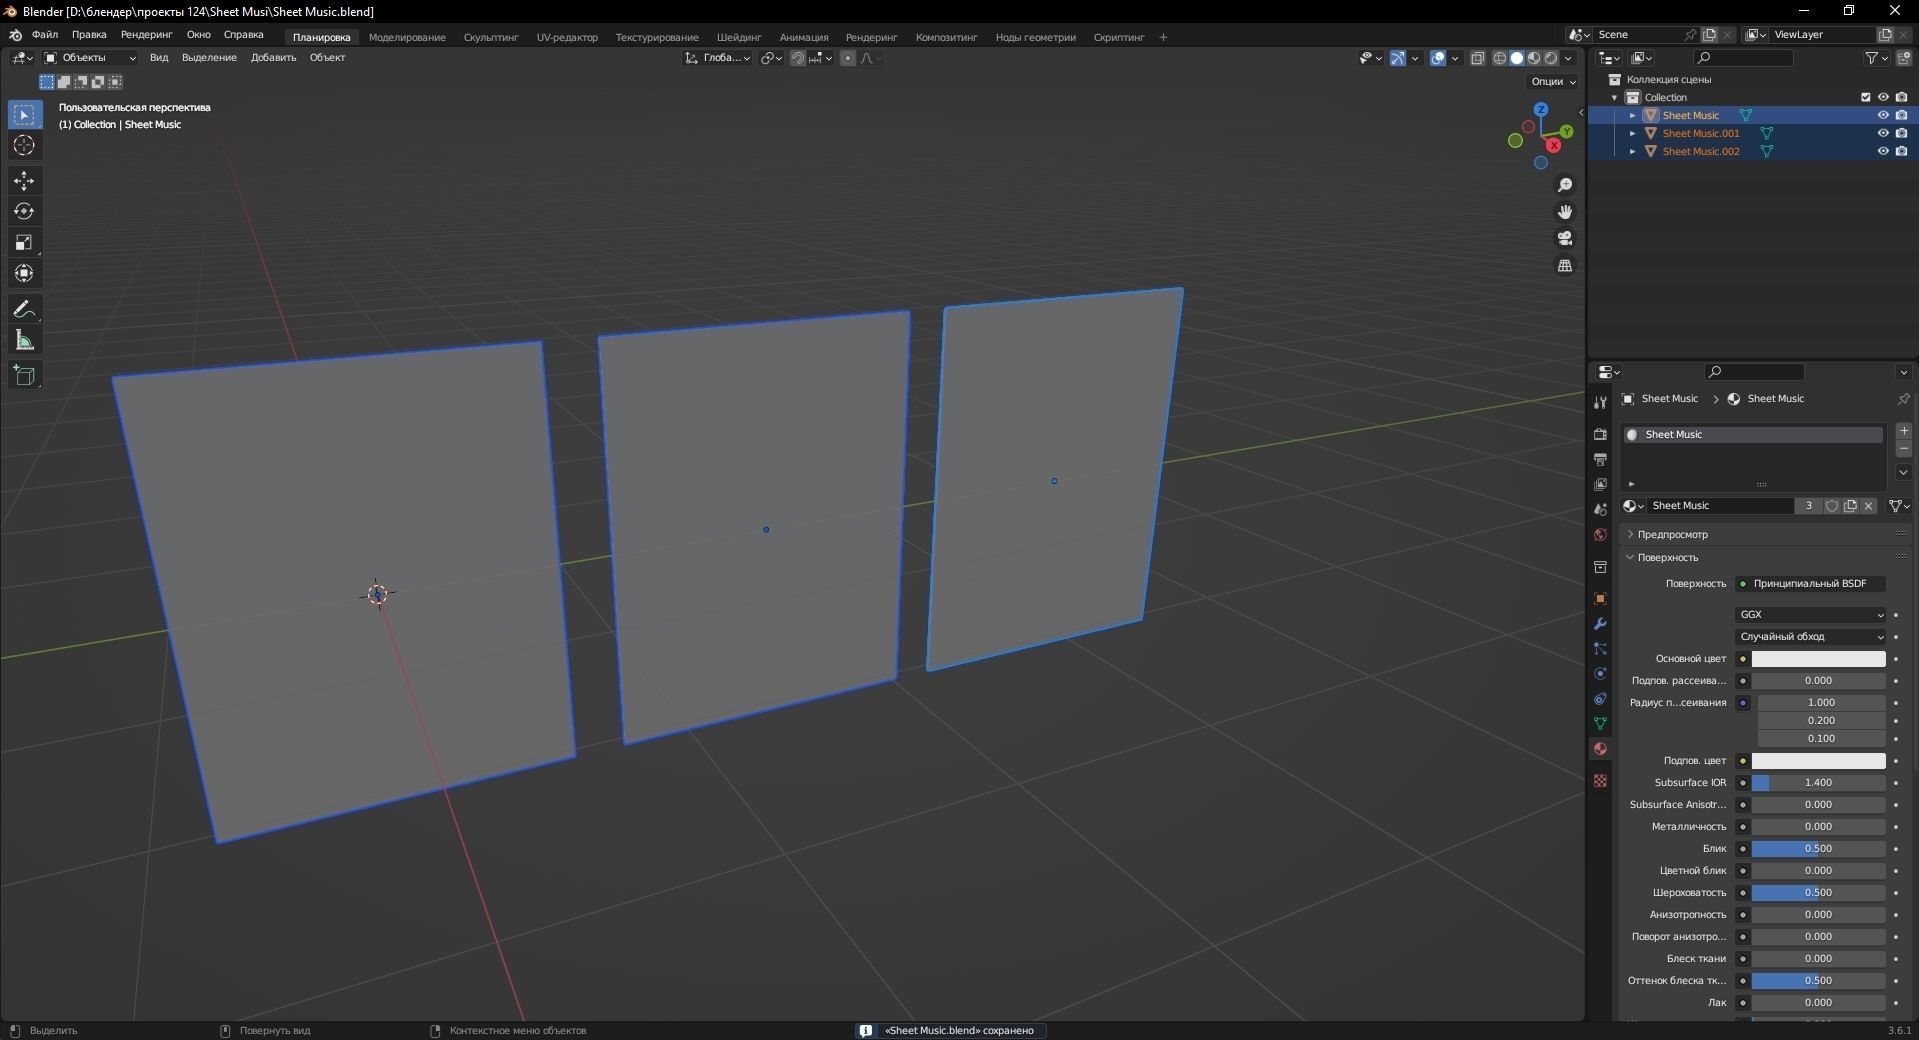Image resolution: width=1919 pixels, height=1040 pixels.
Task: Click the Принципиальный BSDF surface button
Action: (x=1810, y=584)
